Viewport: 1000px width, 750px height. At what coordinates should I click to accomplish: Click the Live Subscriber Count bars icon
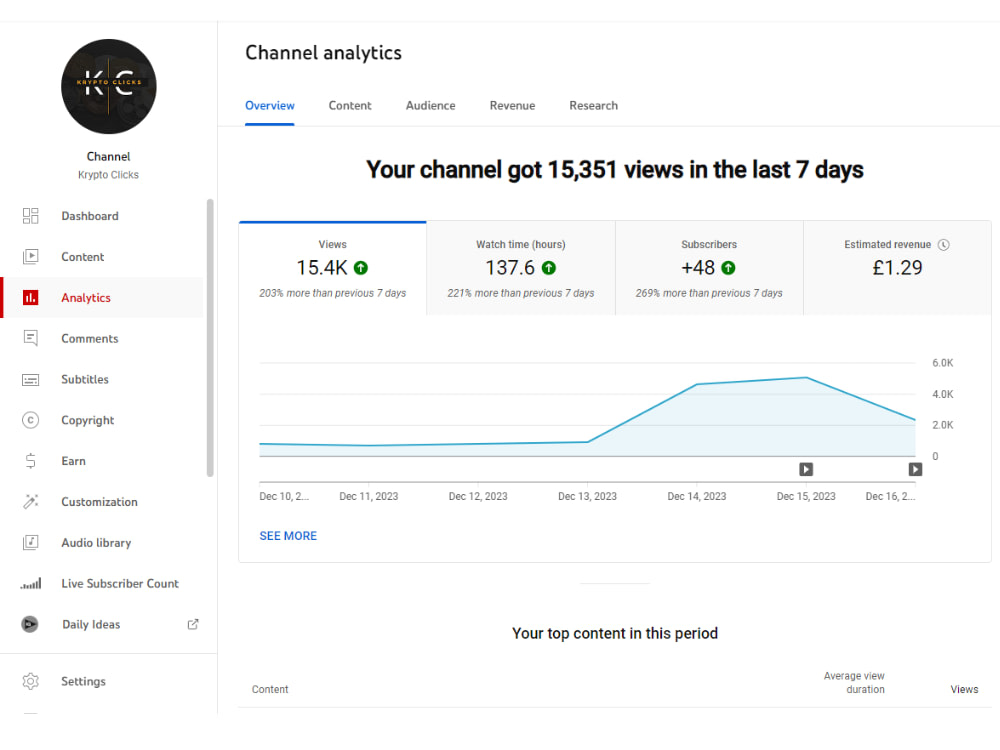pyautogui.click(x=31, y=584)
